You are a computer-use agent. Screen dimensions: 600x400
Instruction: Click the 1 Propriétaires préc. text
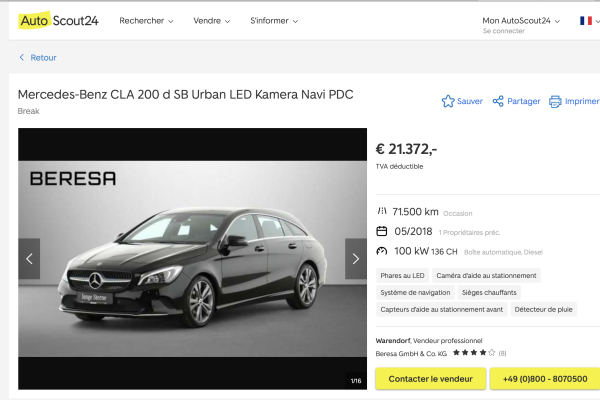469,232
